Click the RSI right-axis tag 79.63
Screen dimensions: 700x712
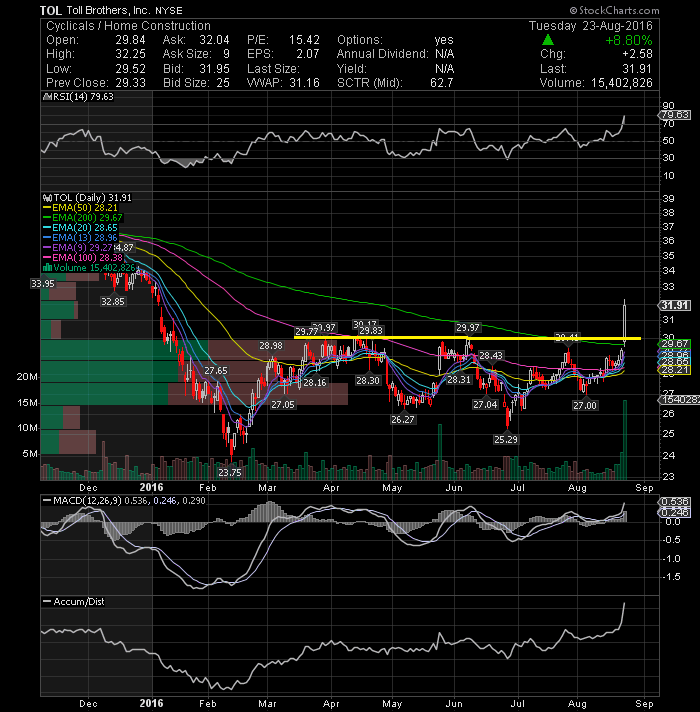pyautogui.click(x=674, y=115)
